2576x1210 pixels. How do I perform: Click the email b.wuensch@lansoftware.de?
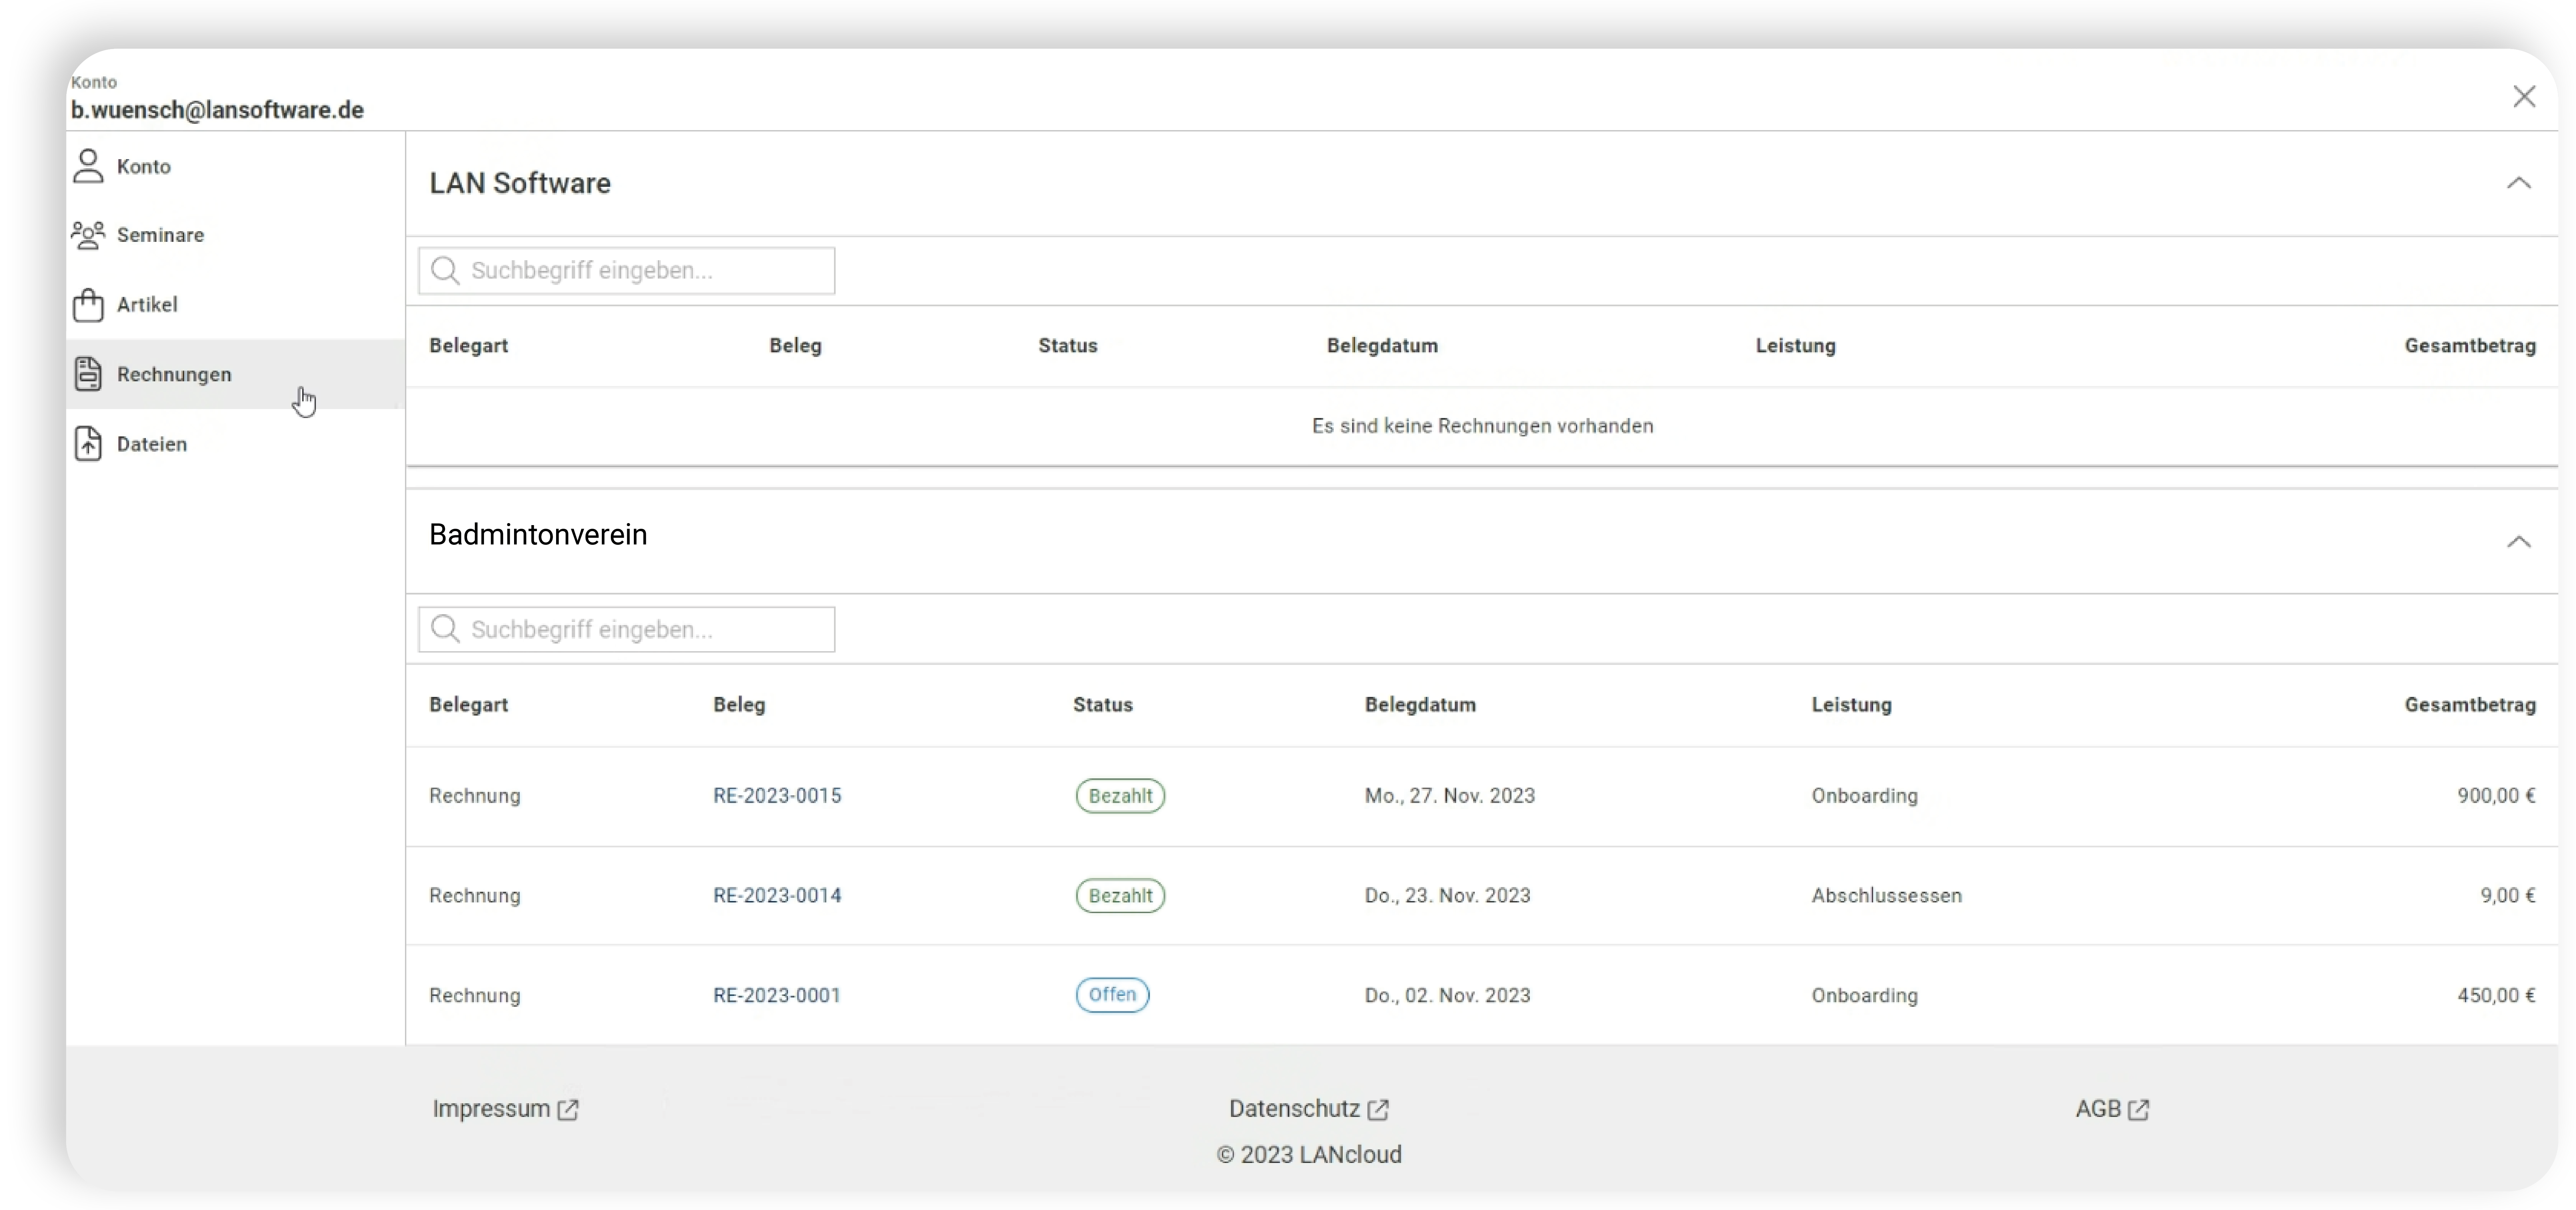217,110
